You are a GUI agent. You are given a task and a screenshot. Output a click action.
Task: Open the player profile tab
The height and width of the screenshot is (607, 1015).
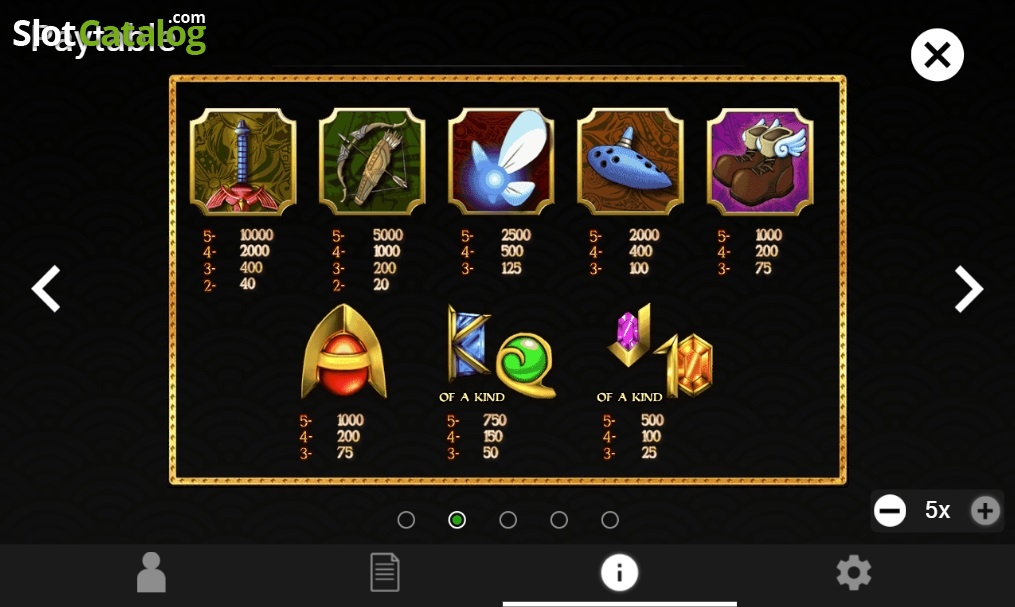coord(151,572)
